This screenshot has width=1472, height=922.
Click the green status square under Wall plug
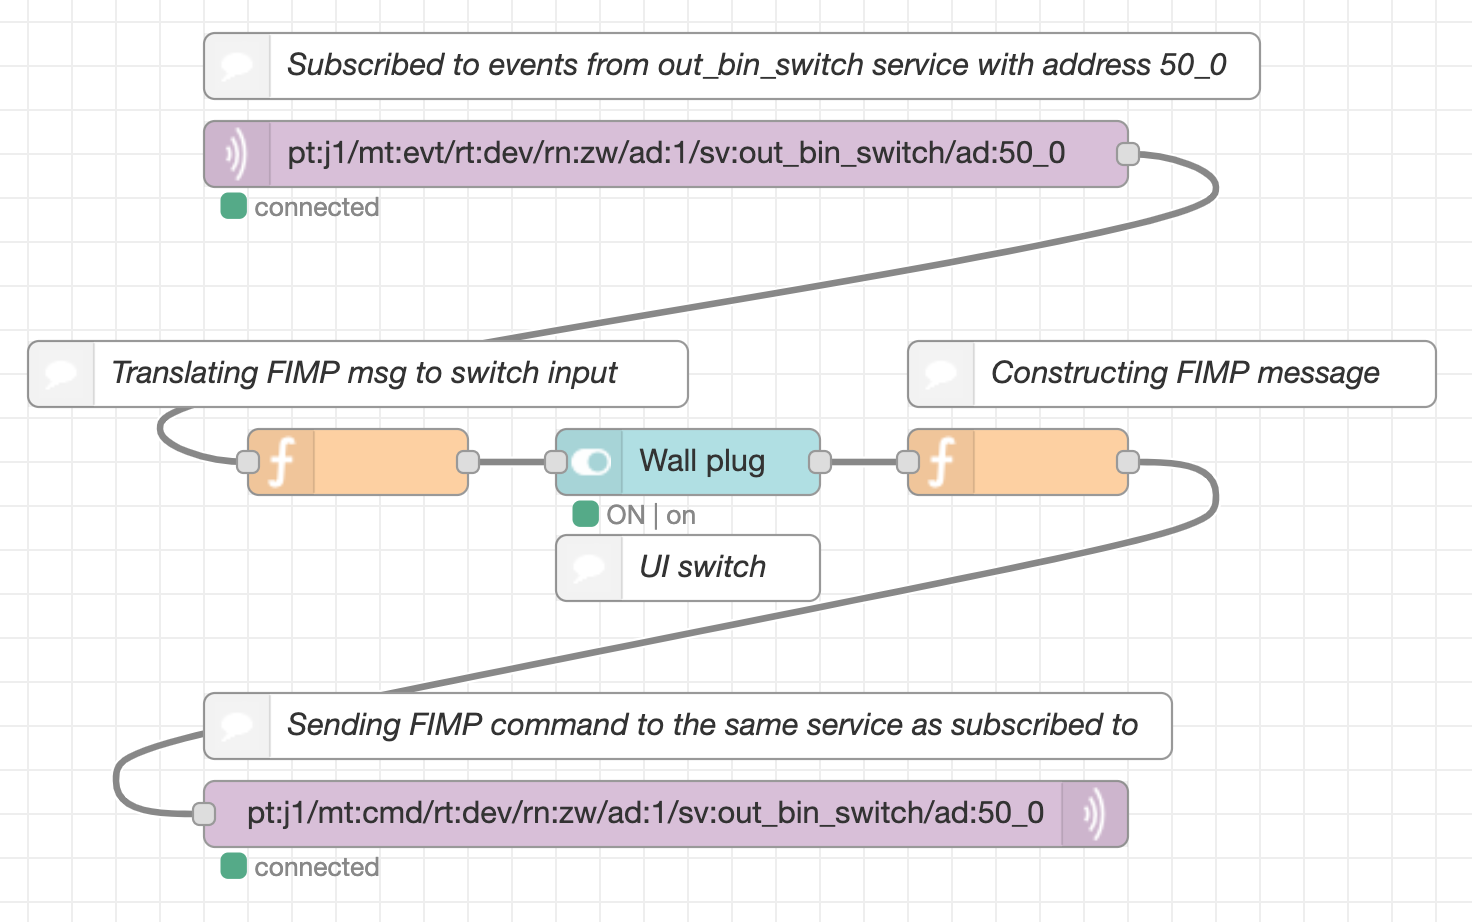point(585,514)
